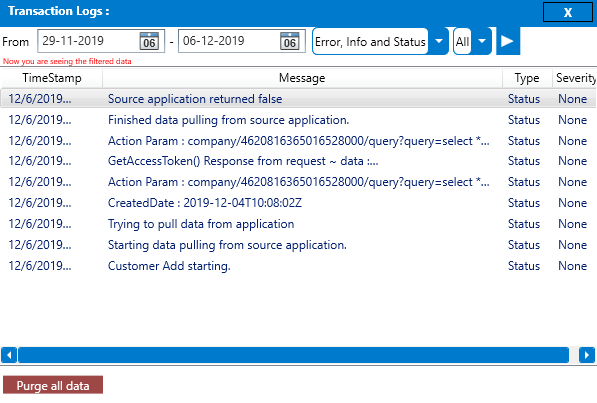This screenshot has height=403, width=597.
Task: Click the horizontal scrollbar left arrow
Action: click(x=9, y=355)
